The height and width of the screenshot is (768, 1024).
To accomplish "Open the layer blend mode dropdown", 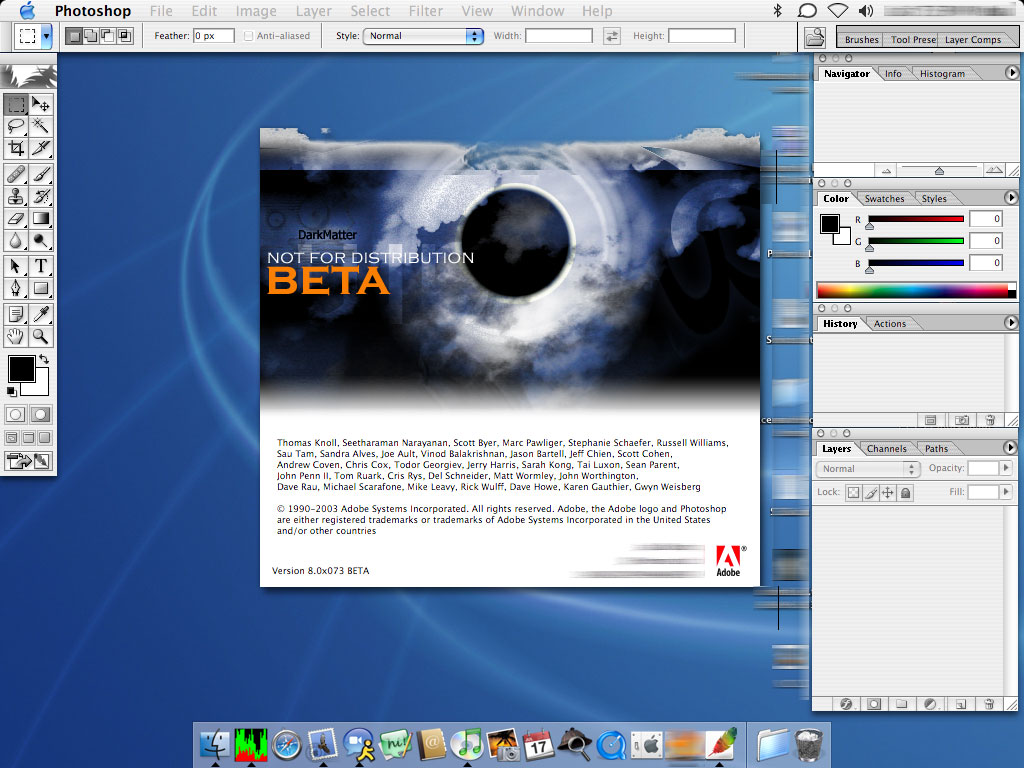I will click(x=867, y=468).
